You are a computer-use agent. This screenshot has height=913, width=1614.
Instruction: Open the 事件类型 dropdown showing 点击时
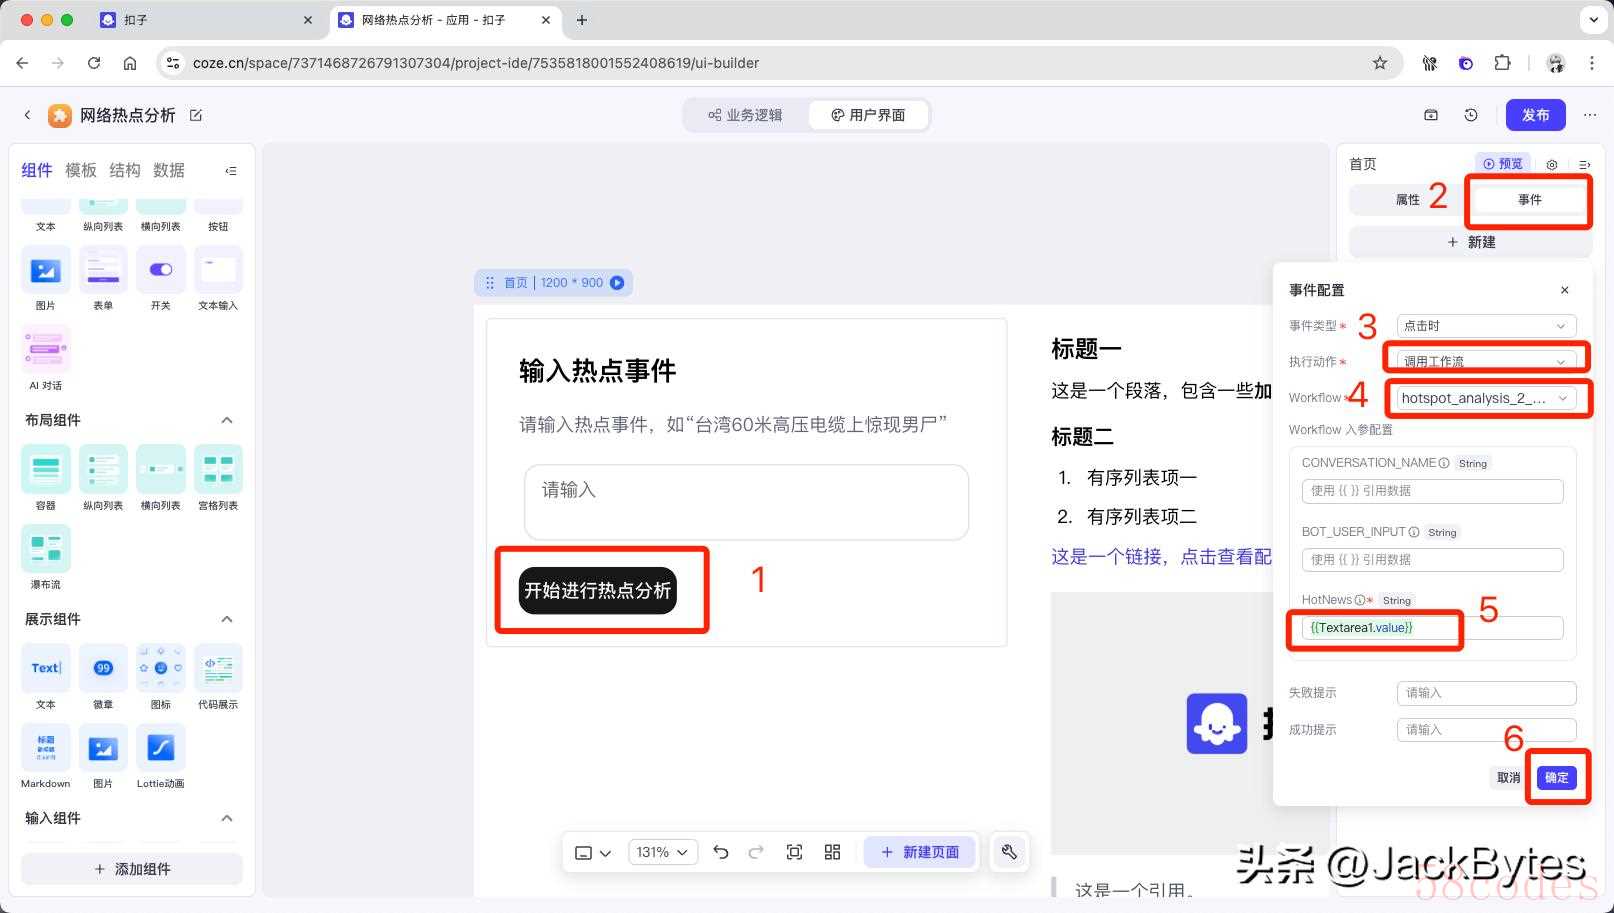click(x=1485, y=326)
